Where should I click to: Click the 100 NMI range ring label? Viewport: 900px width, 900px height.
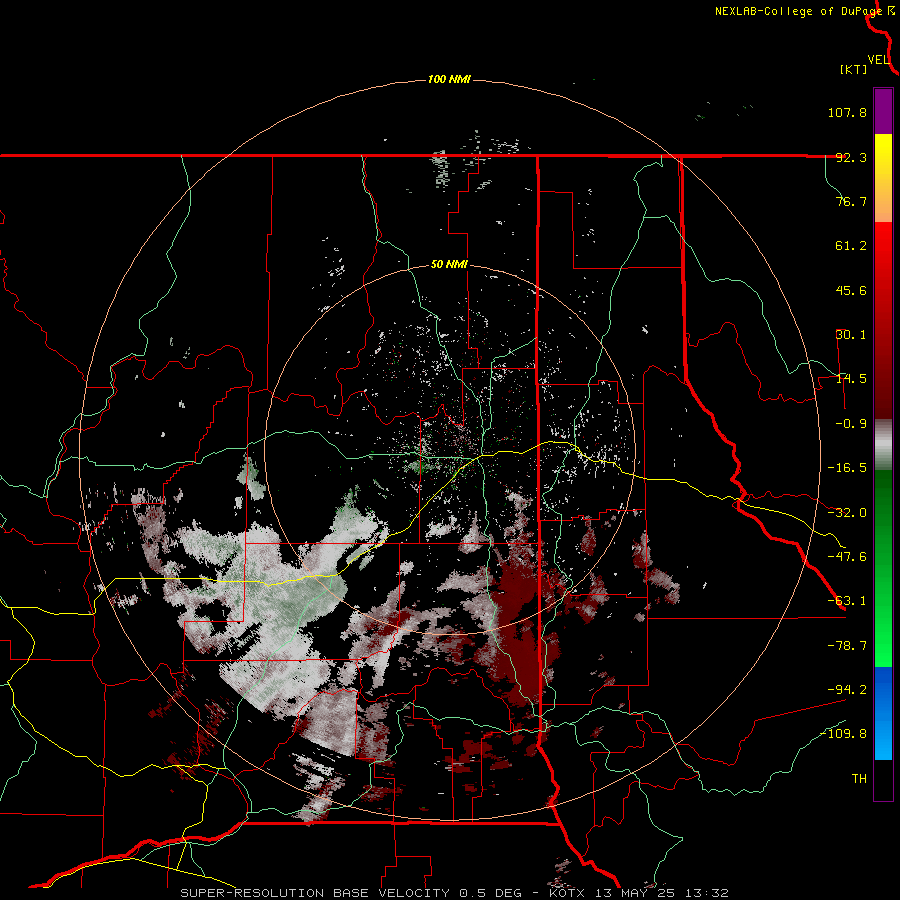click(449, 79)
